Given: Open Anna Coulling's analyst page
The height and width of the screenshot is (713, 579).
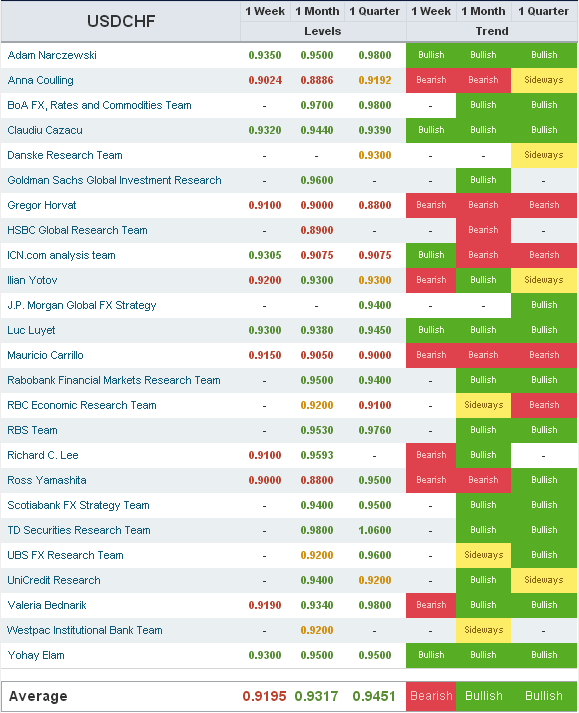Looking at the screenshot, I should pos(40,80).
